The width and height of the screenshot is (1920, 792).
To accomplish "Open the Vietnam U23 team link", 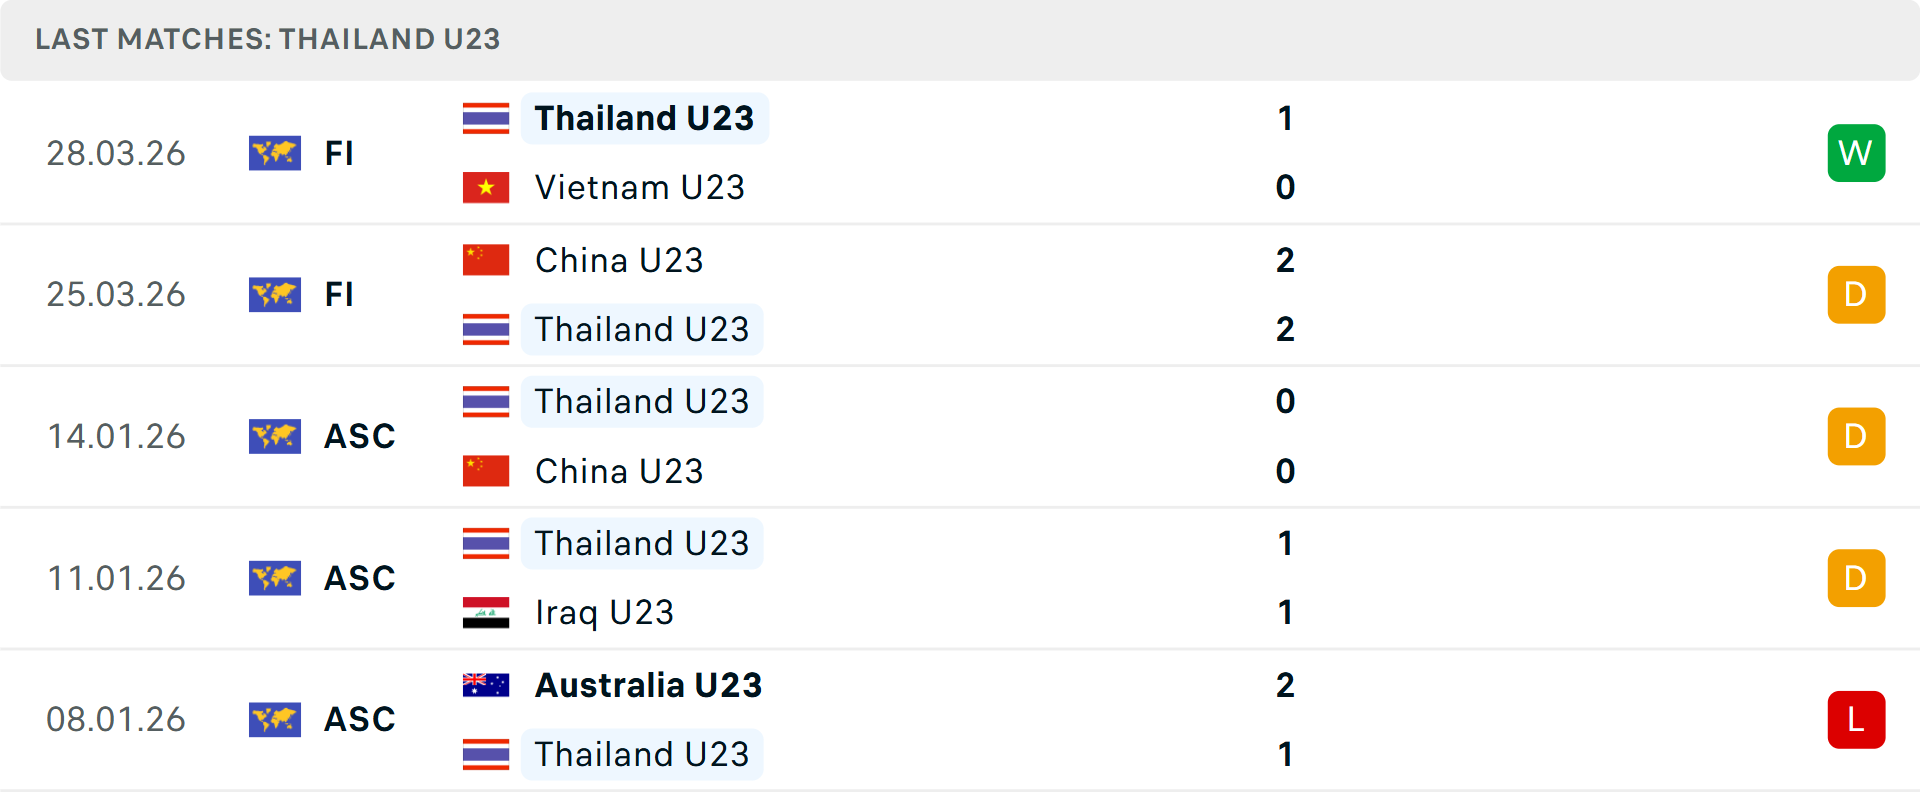I will coord(640,187).
